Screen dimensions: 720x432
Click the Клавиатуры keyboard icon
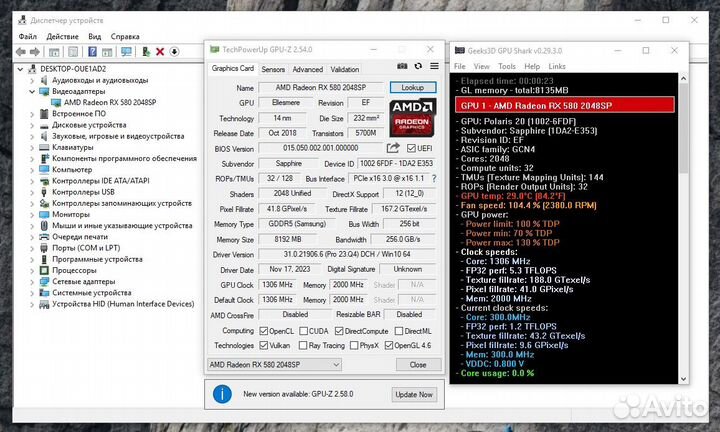(x=44, y=147)
